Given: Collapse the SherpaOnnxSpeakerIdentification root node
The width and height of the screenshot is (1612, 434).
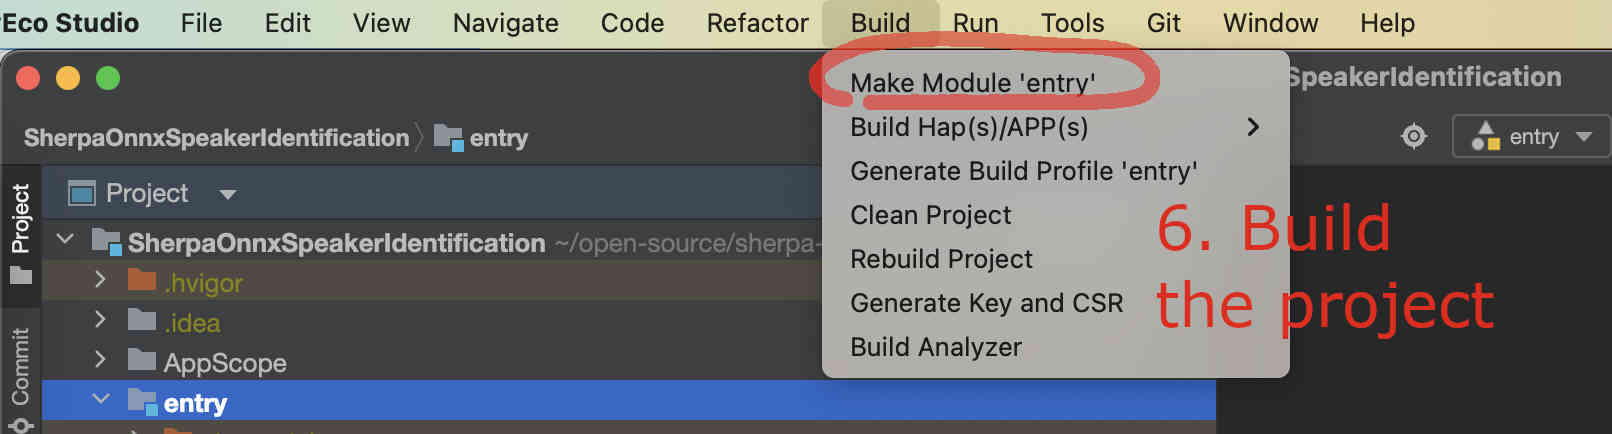Looking at the screenshot, I should click(66, 239).
